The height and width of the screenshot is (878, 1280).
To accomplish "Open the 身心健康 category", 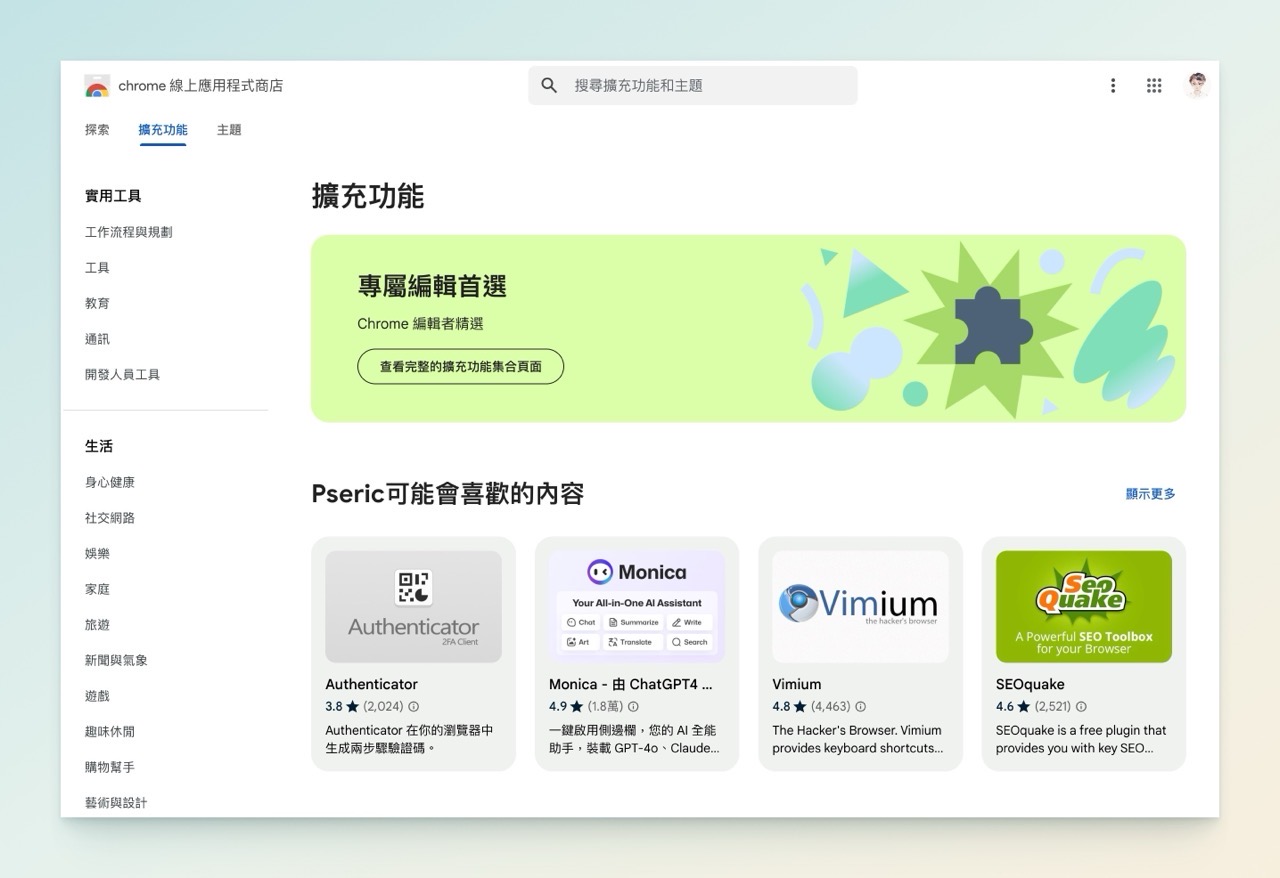I will (x=110, y=482).
